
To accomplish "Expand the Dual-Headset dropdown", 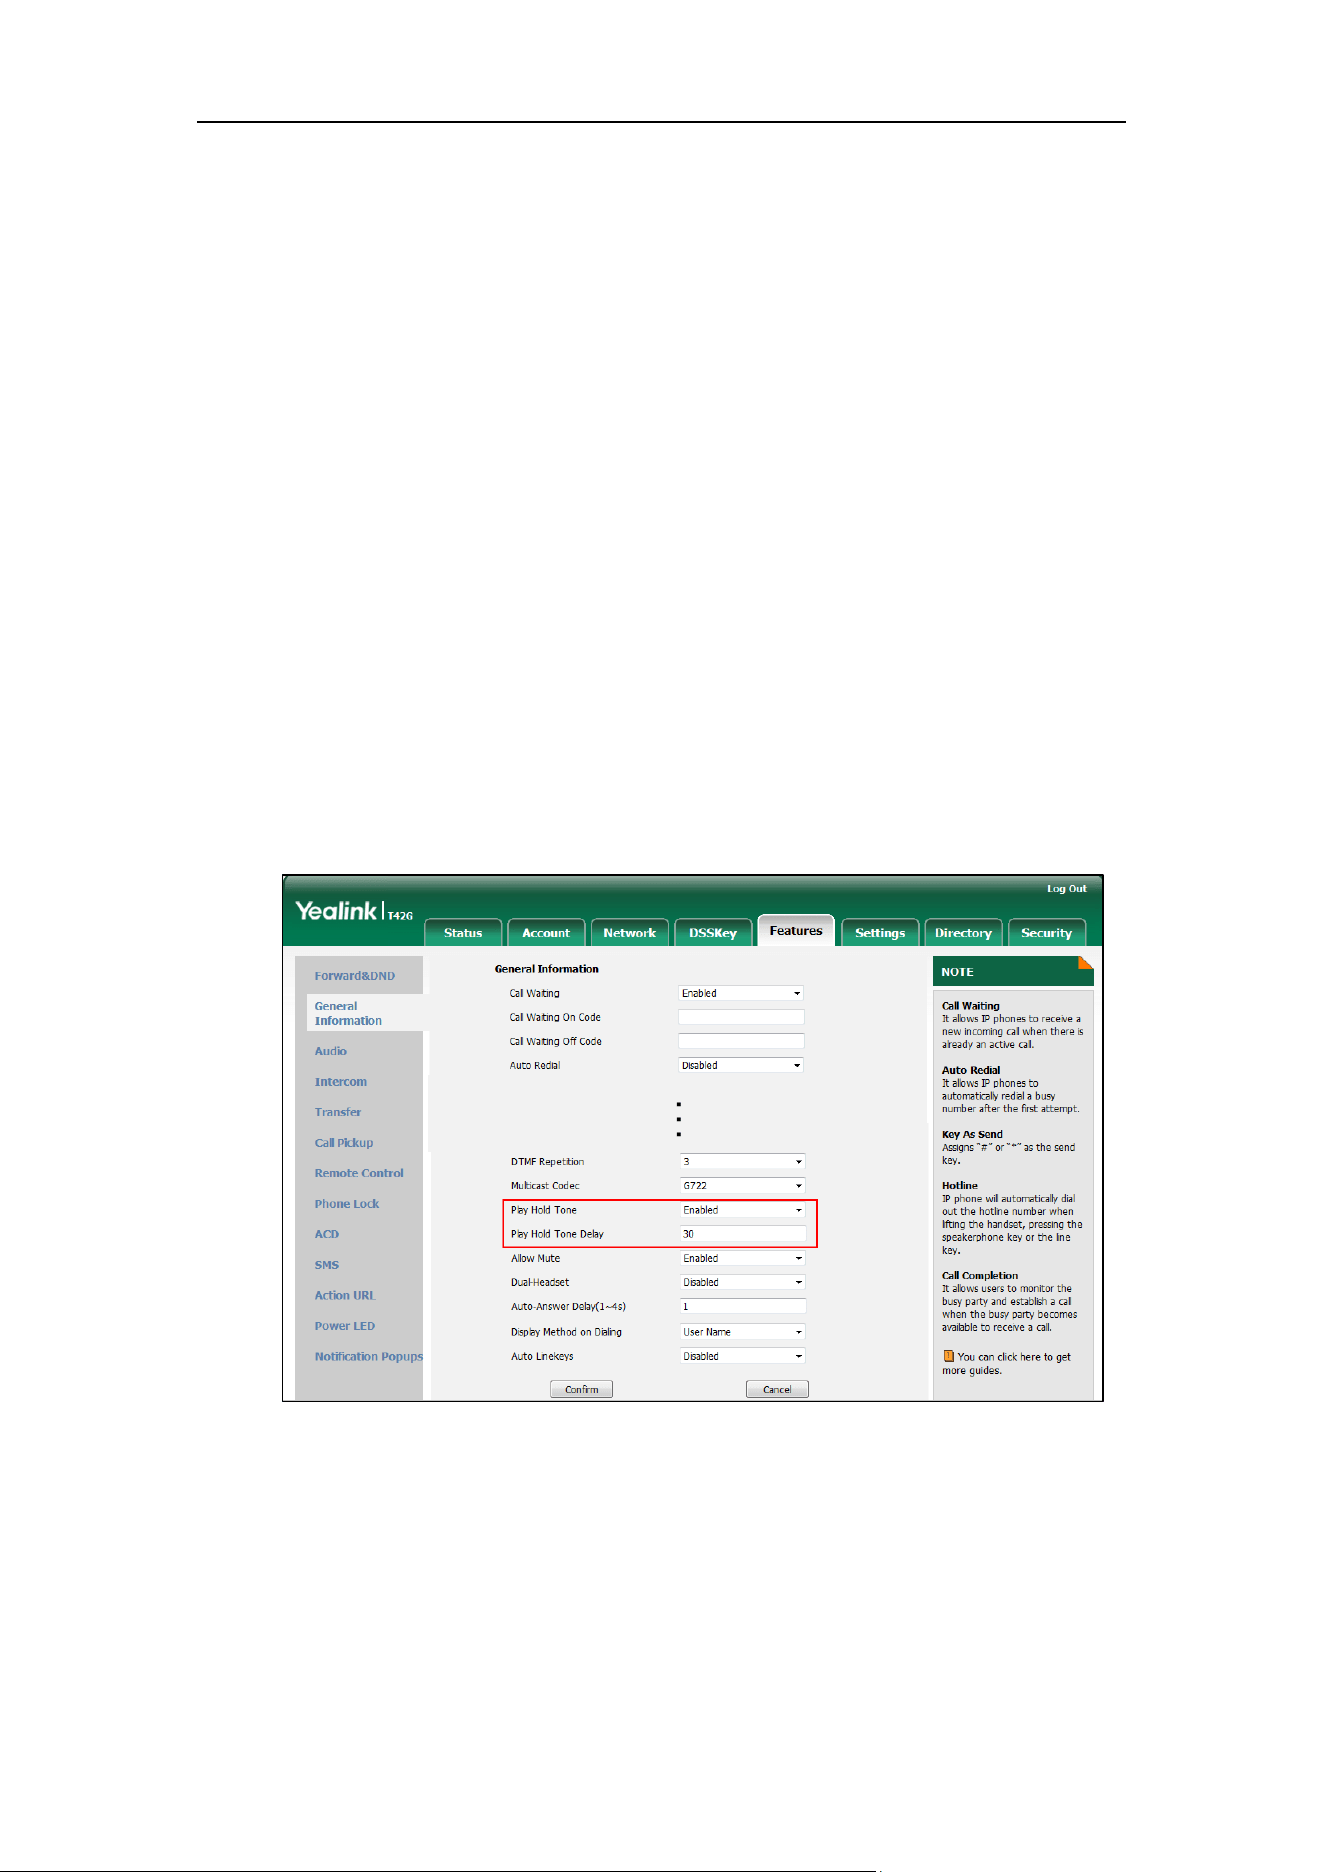I will click(x=743, y=1282).
